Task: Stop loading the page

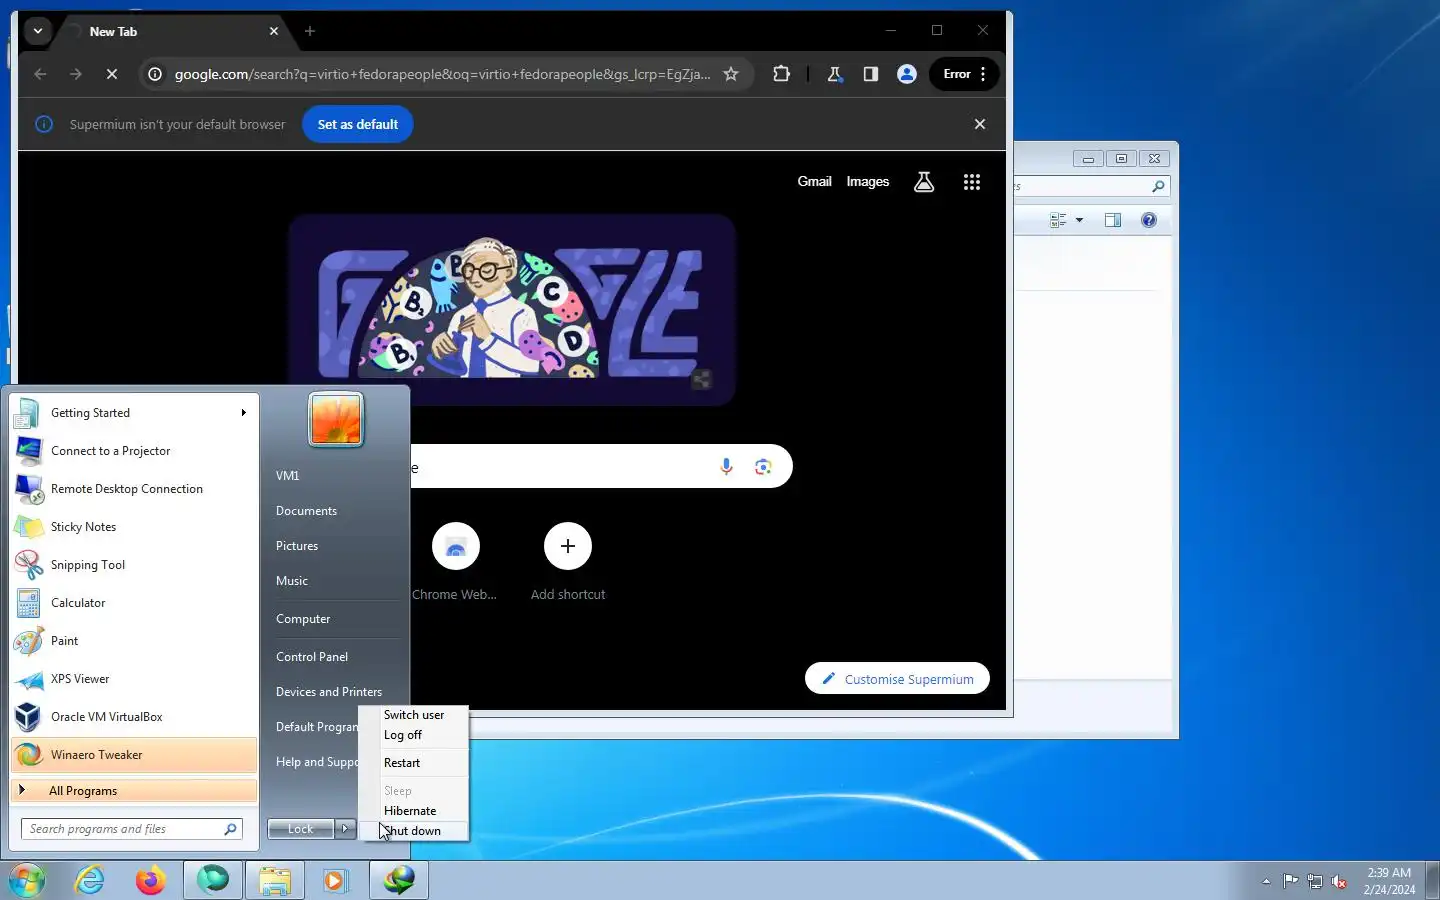Action: 112,74
